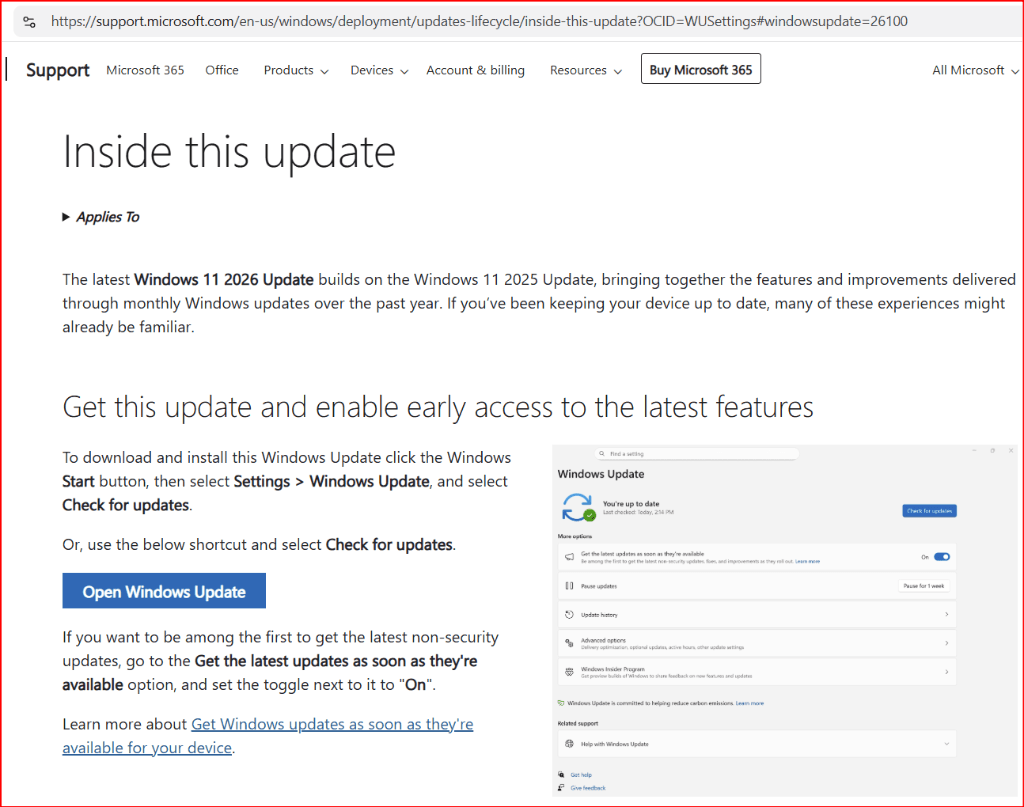
Task: Click 'Check for updates' button in screenshot
Action: click(929, 511)
